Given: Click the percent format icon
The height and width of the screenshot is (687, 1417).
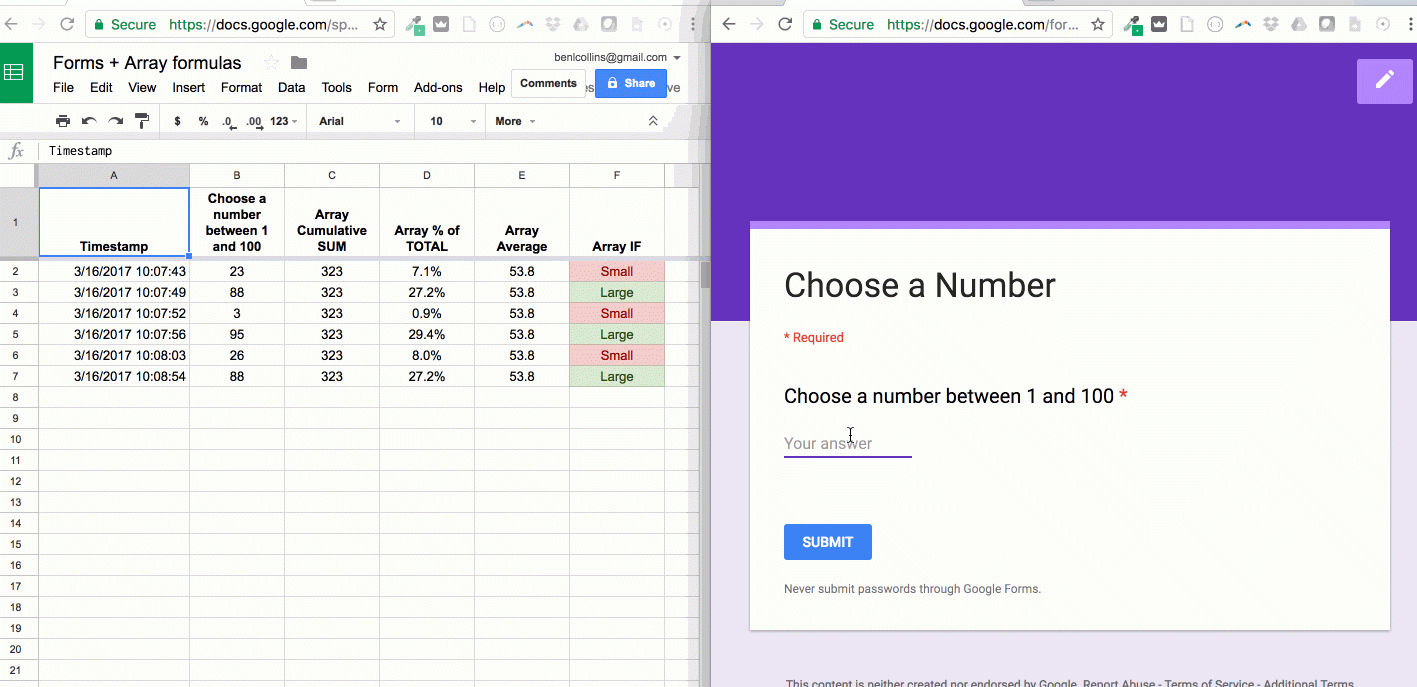Looking at the screenshot, I should click(x=202, y=120).
